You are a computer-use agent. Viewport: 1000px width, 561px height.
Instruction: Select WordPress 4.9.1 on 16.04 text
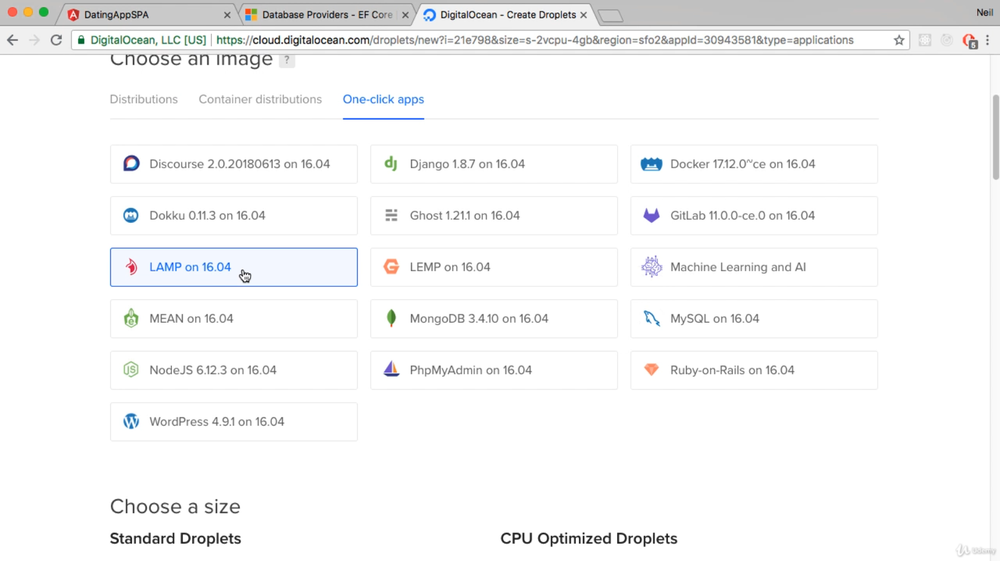pos(217,422)
